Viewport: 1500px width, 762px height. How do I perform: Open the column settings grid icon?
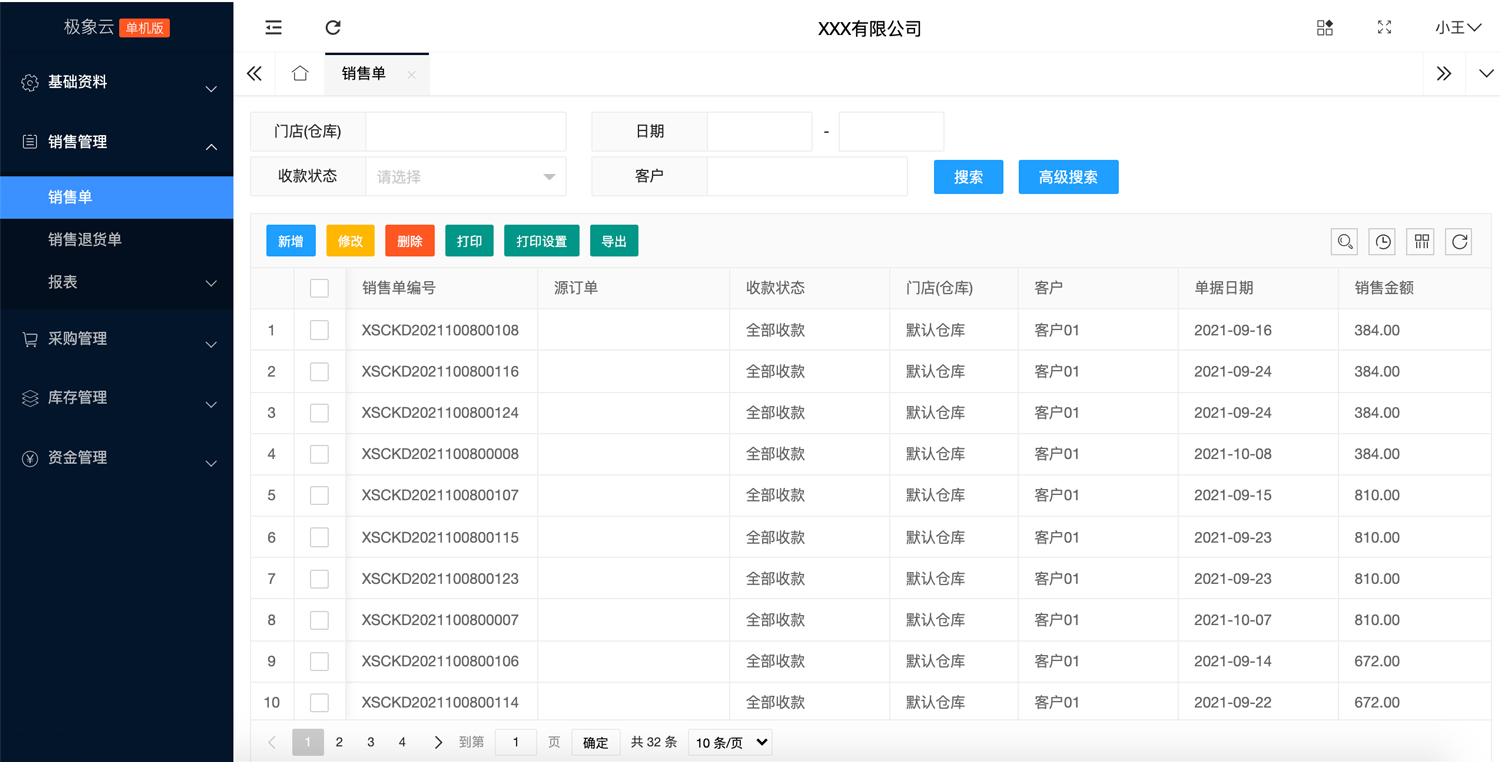[x=1420, y=241]
